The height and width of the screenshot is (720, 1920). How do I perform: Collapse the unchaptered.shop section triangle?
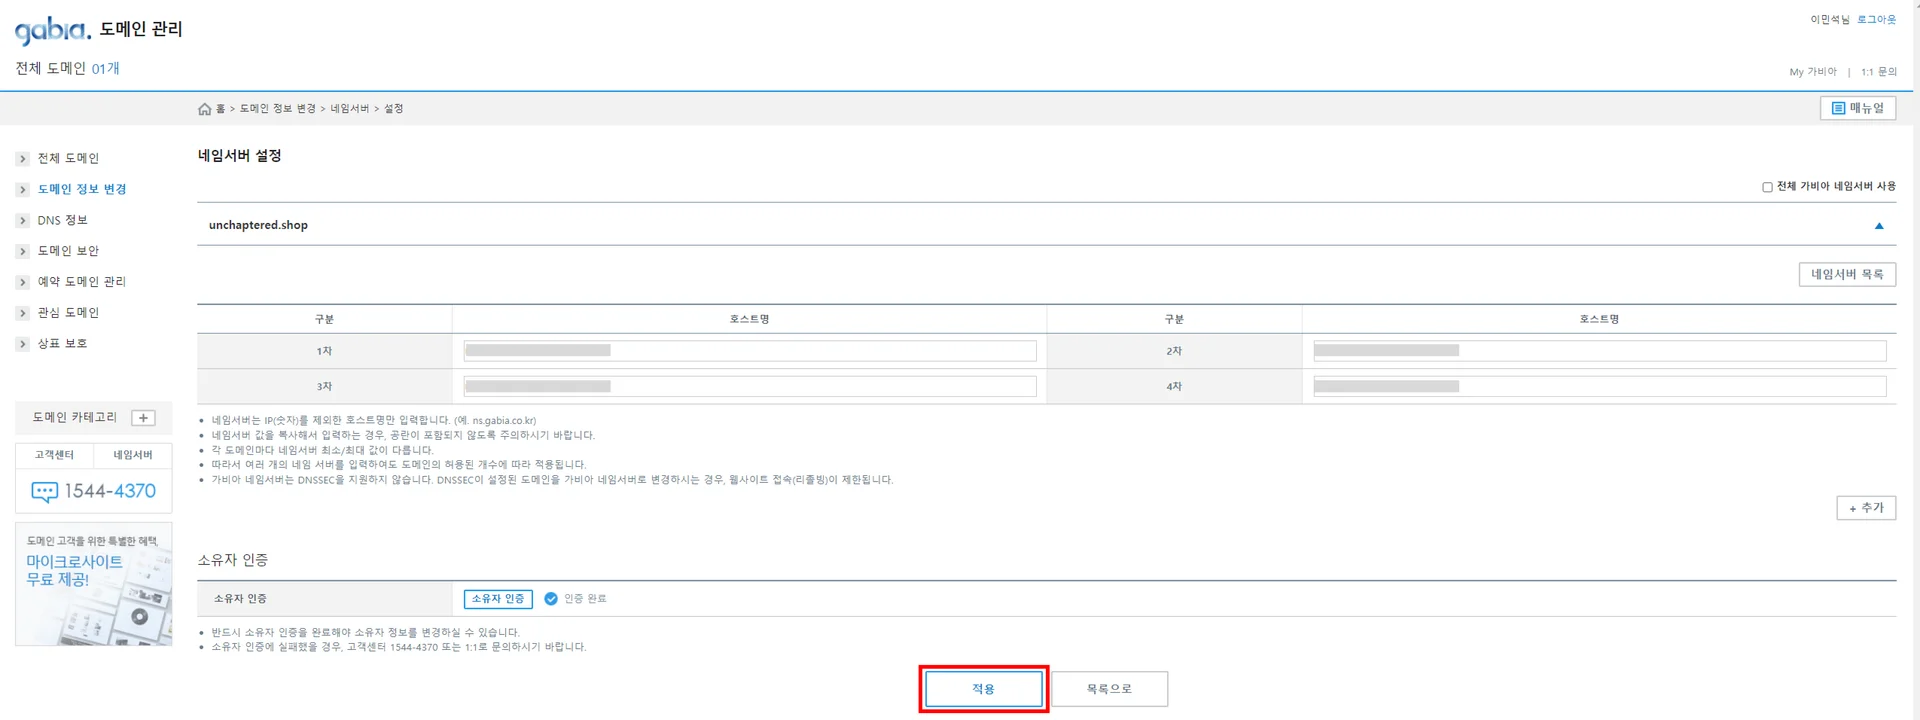coord(1879,226)
